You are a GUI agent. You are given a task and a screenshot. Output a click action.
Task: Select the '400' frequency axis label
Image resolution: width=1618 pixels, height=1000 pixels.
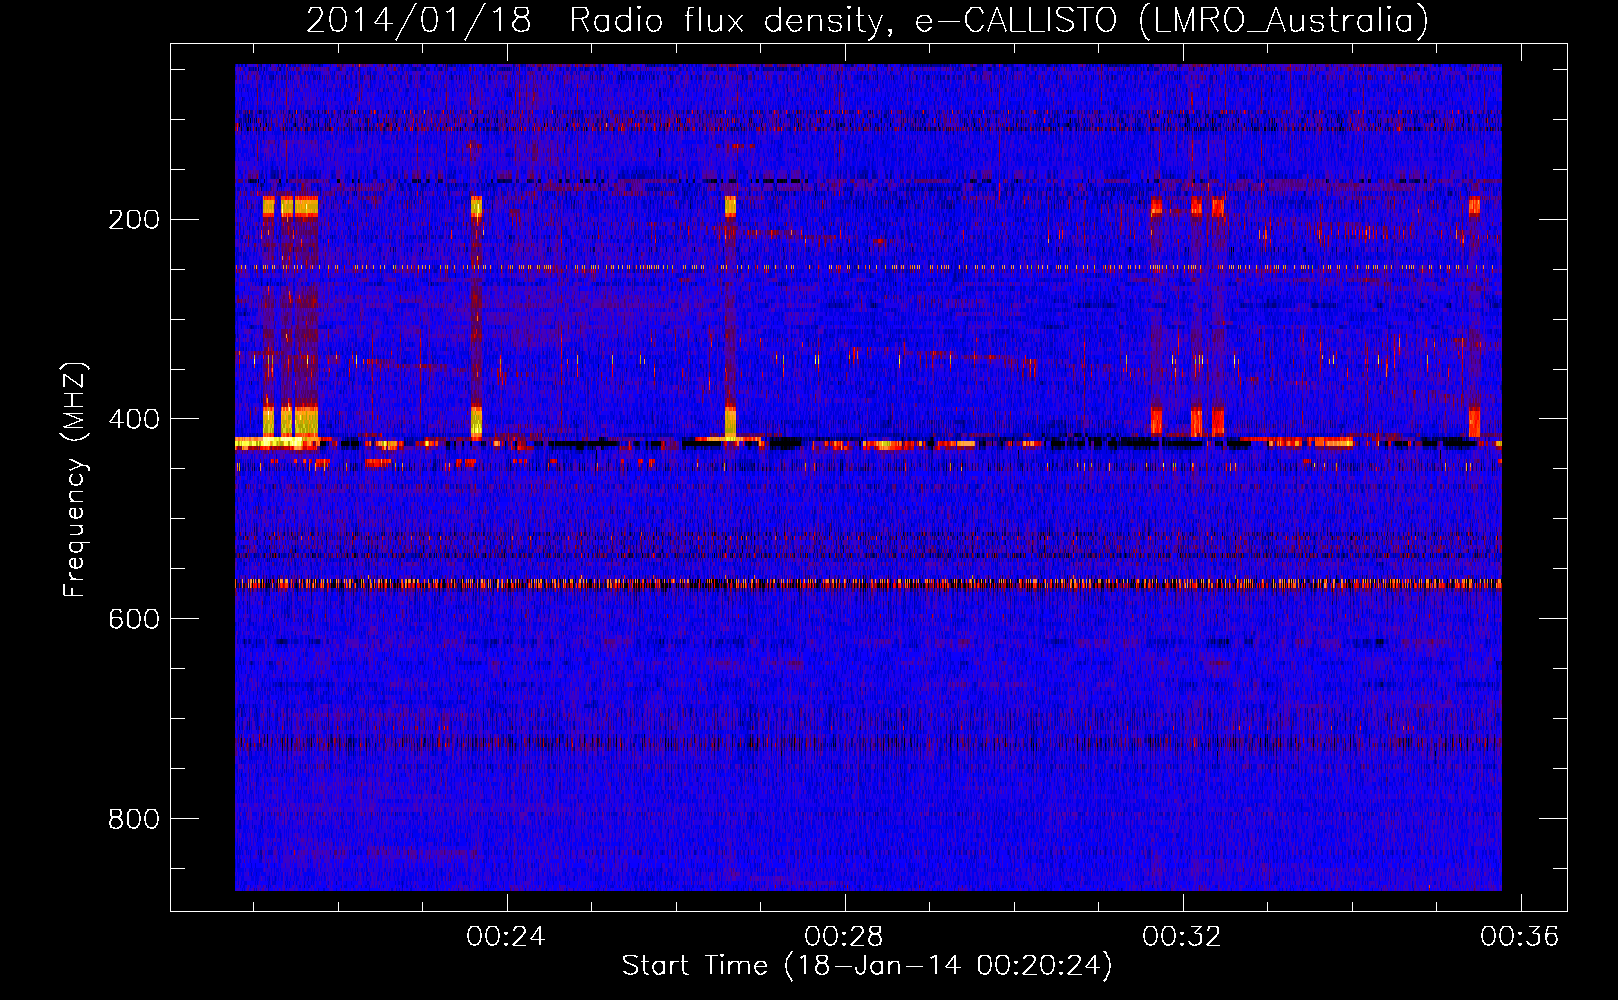tap(134, 420)
